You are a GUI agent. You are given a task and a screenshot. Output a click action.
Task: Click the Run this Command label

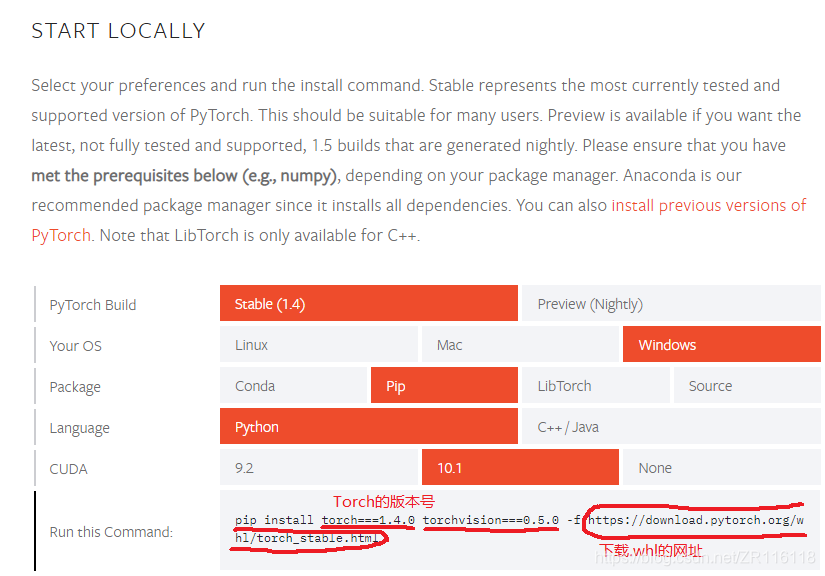pyautogui.click(x=110, y=531)
